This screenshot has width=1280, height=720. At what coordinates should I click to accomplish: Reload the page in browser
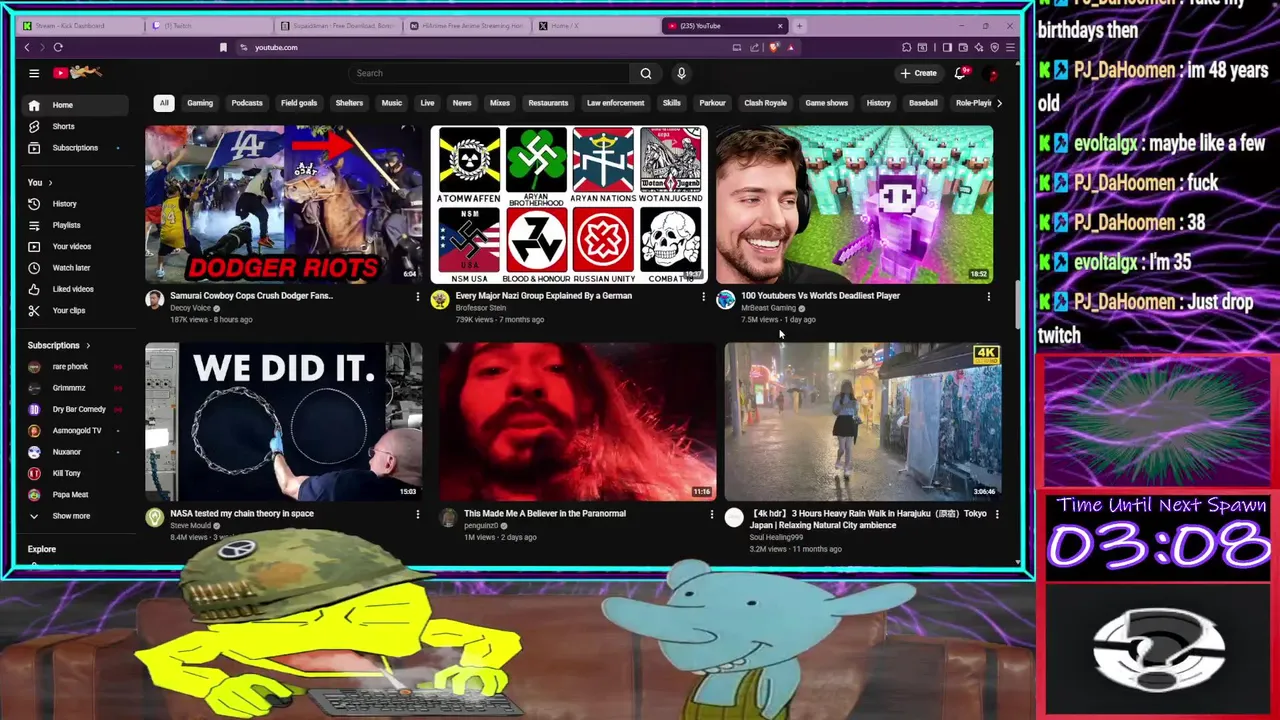coord(58,47)
